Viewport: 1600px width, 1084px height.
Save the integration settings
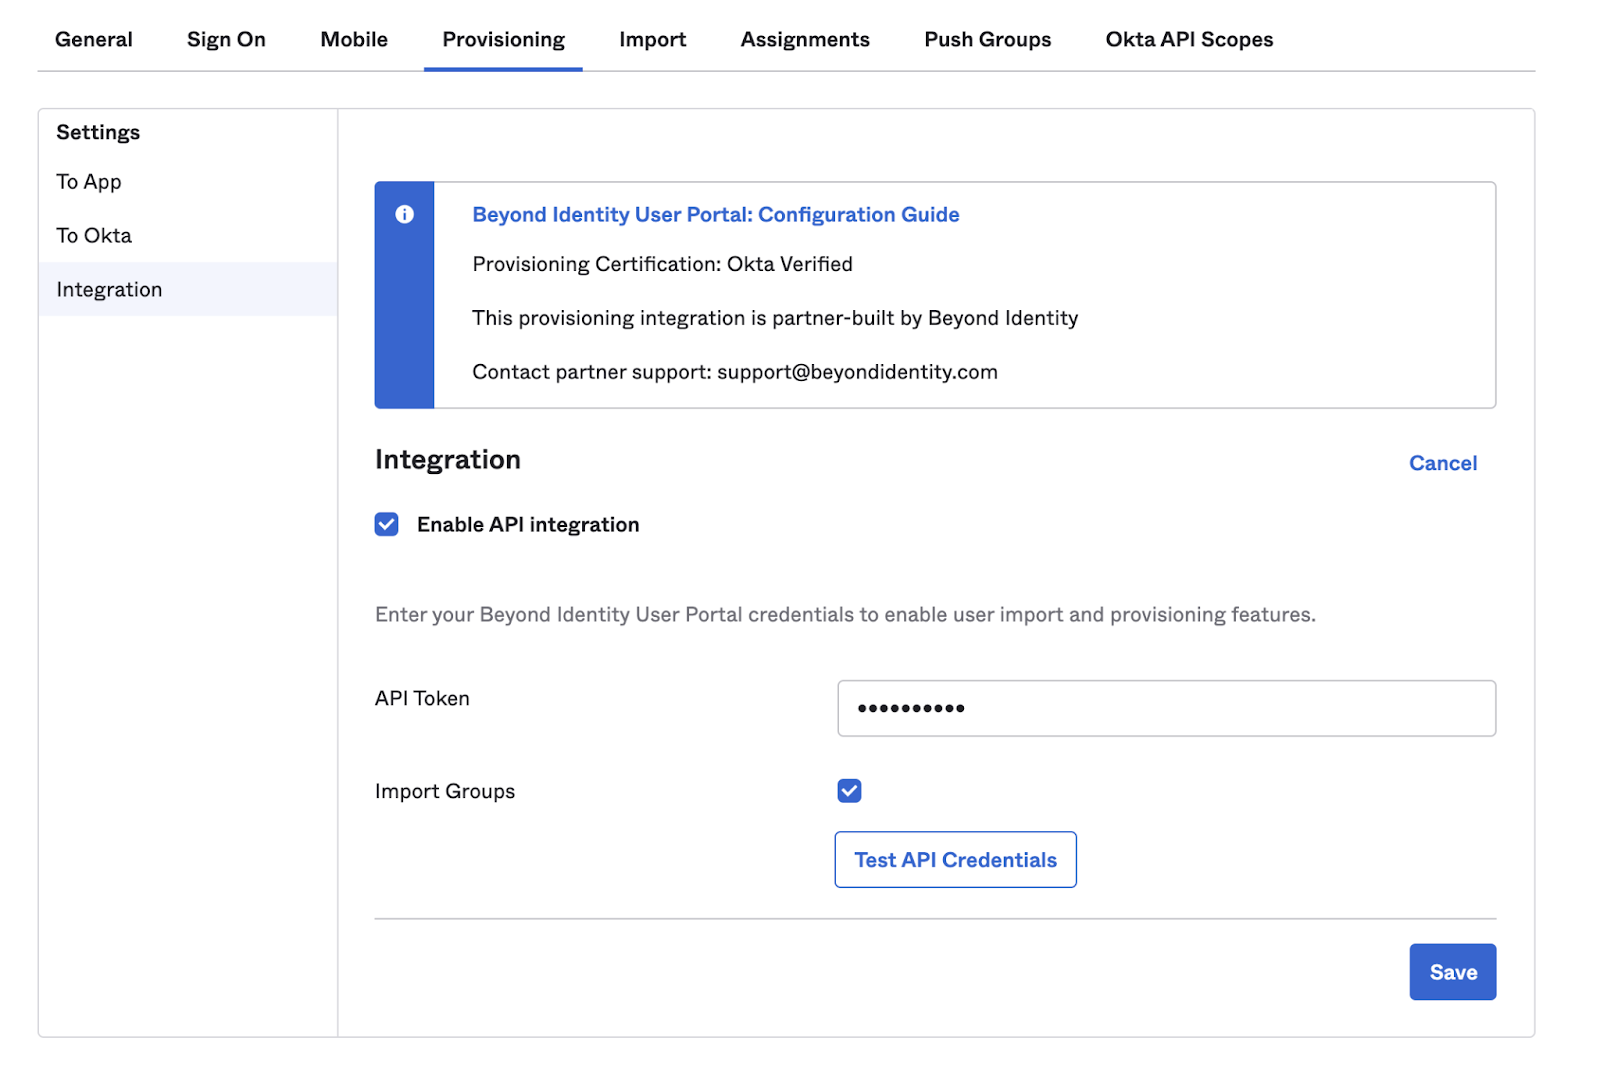[1452, 972]
